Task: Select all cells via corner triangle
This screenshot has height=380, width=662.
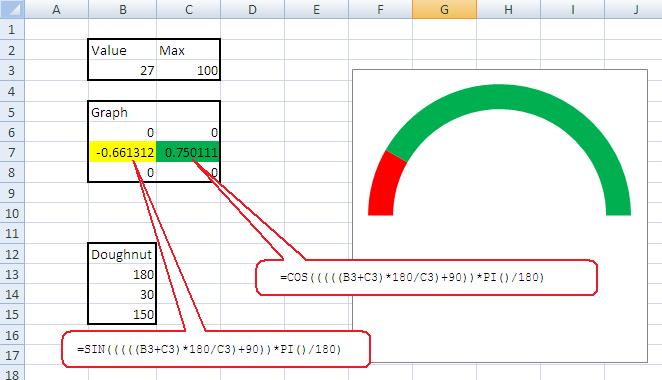Action: coord(12,9)
